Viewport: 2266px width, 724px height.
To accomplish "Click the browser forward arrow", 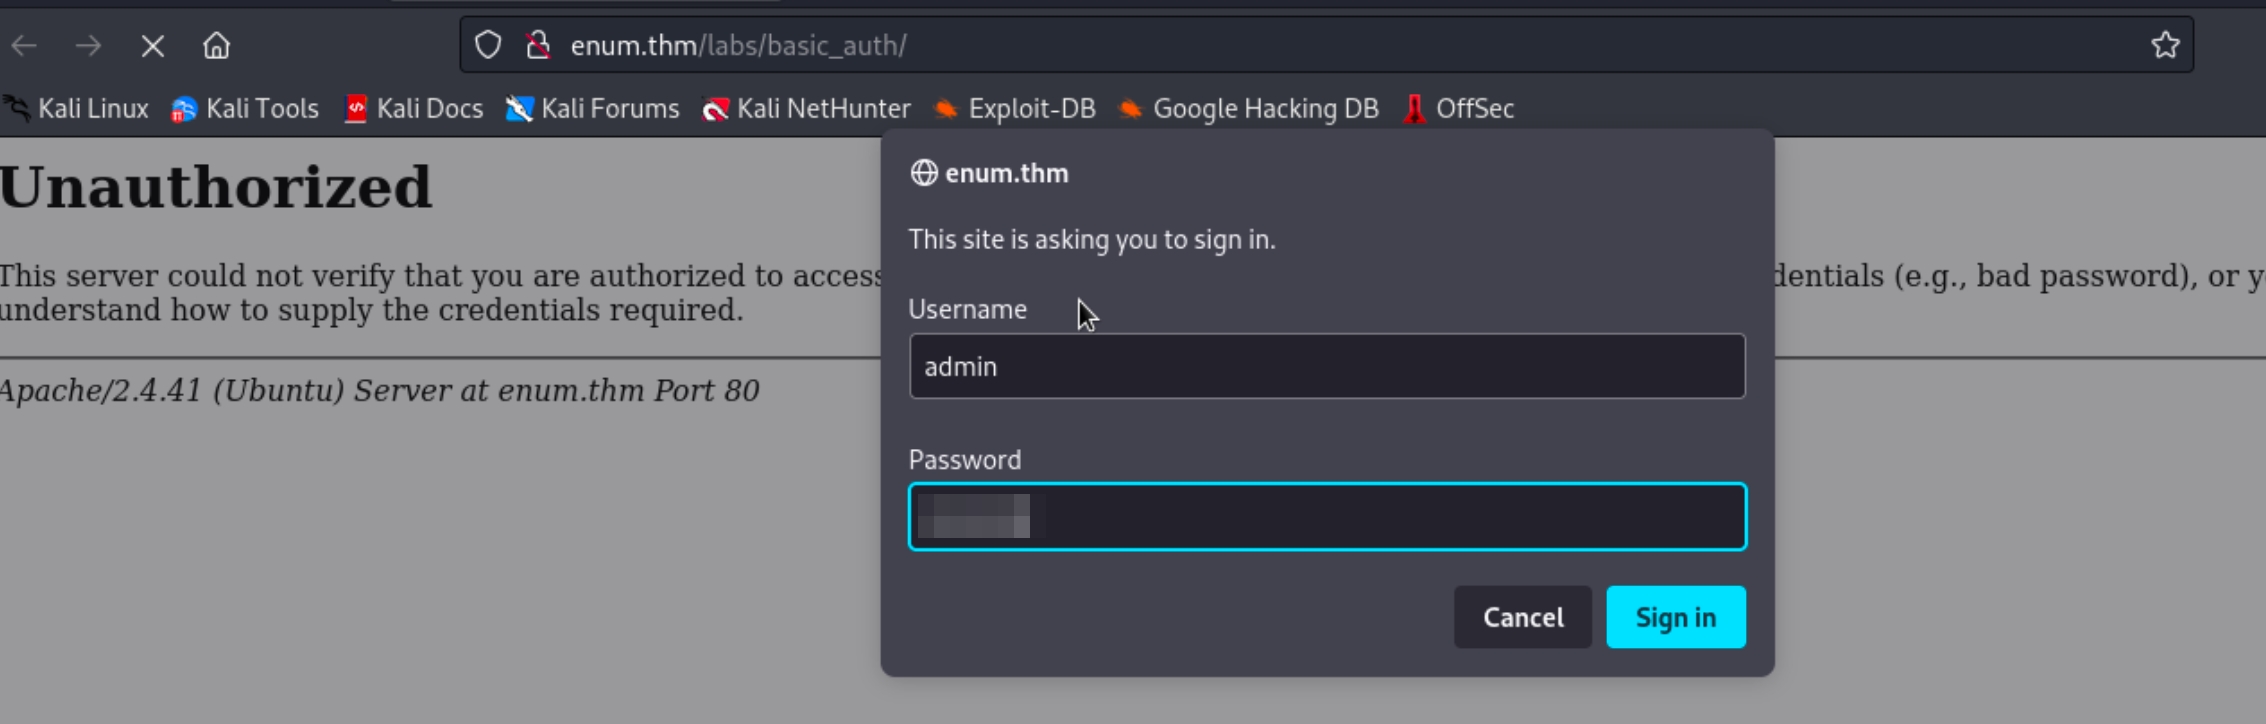I will pos(89,46).
